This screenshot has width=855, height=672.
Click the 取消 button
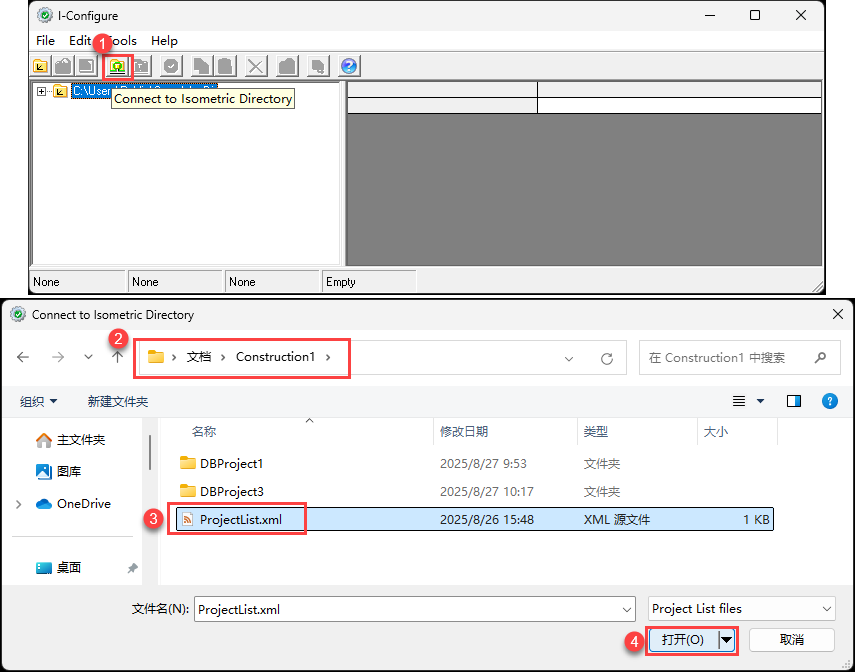pos(792,640)
